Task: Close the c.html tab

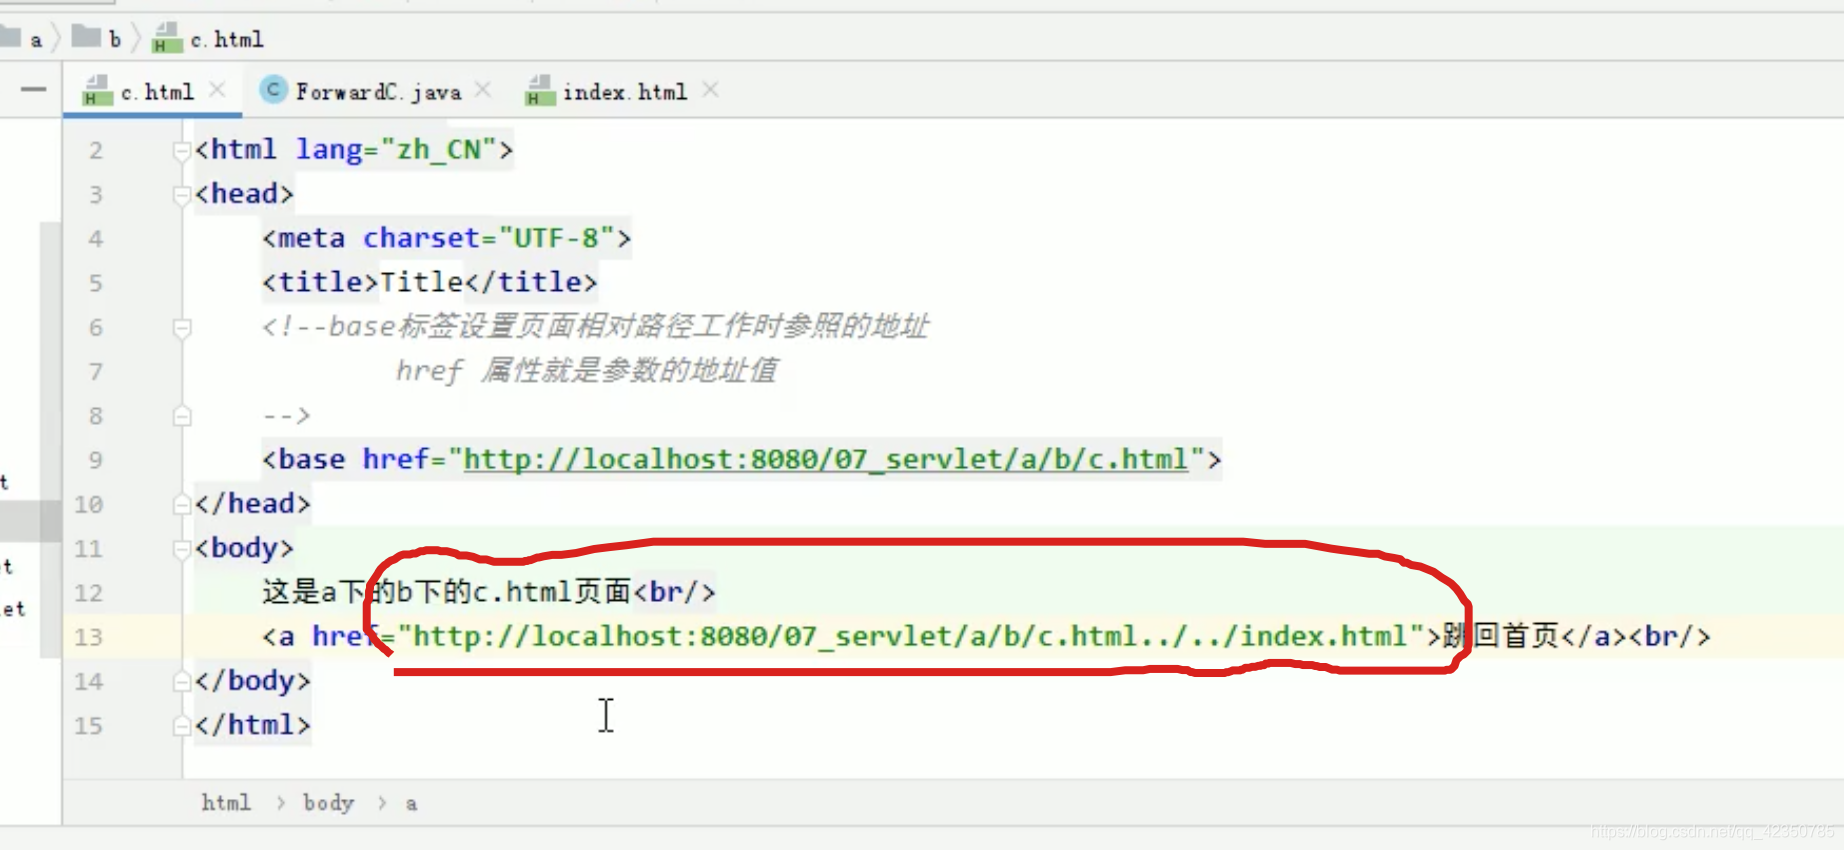Action: (217, 90)
